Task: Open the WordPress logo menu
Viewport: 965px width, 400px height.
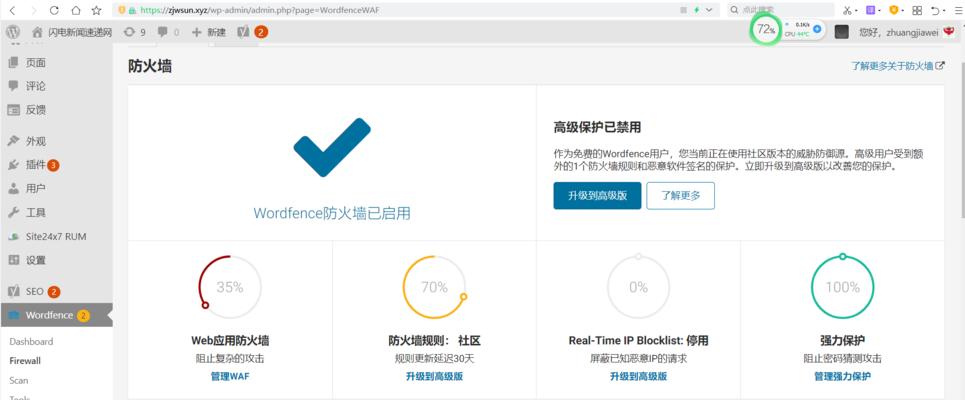Action: (14, 32)
